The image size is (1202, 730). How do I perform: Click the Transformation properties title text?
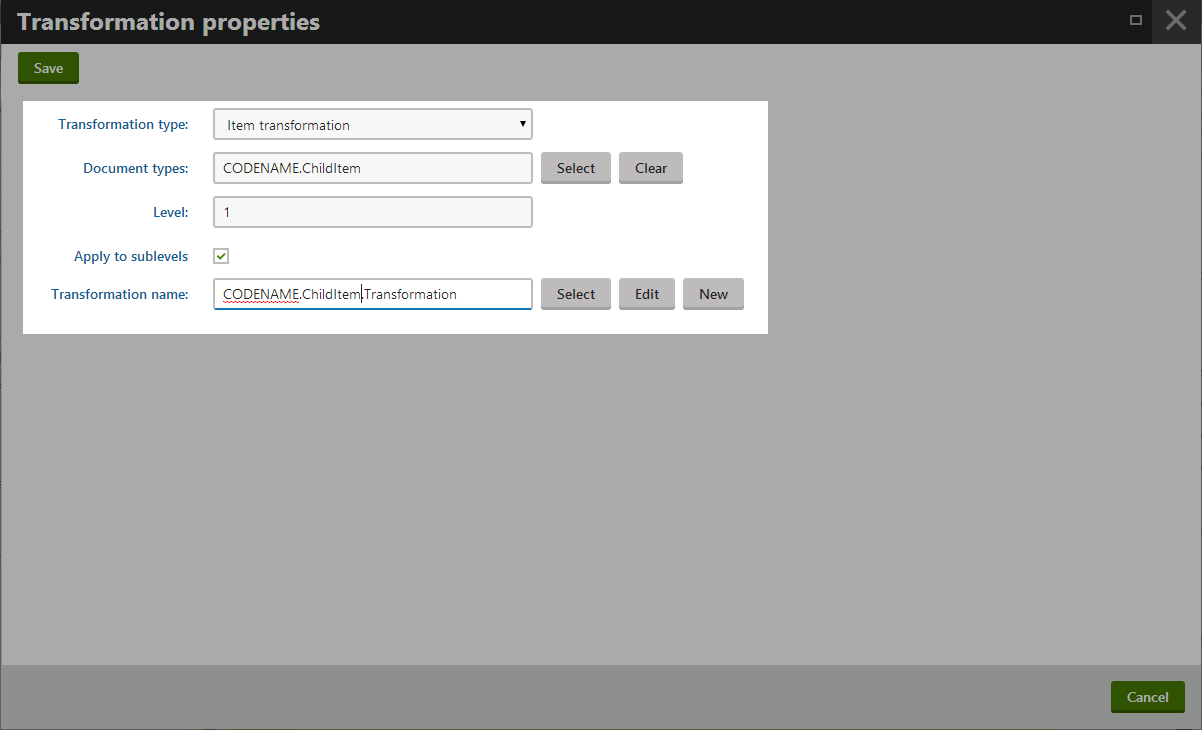[169, 22]
